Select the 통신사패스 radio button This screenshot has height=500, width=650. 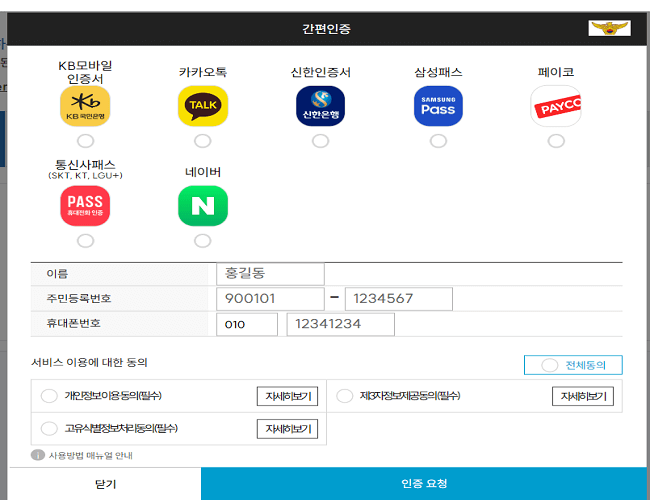click(85, 241)
